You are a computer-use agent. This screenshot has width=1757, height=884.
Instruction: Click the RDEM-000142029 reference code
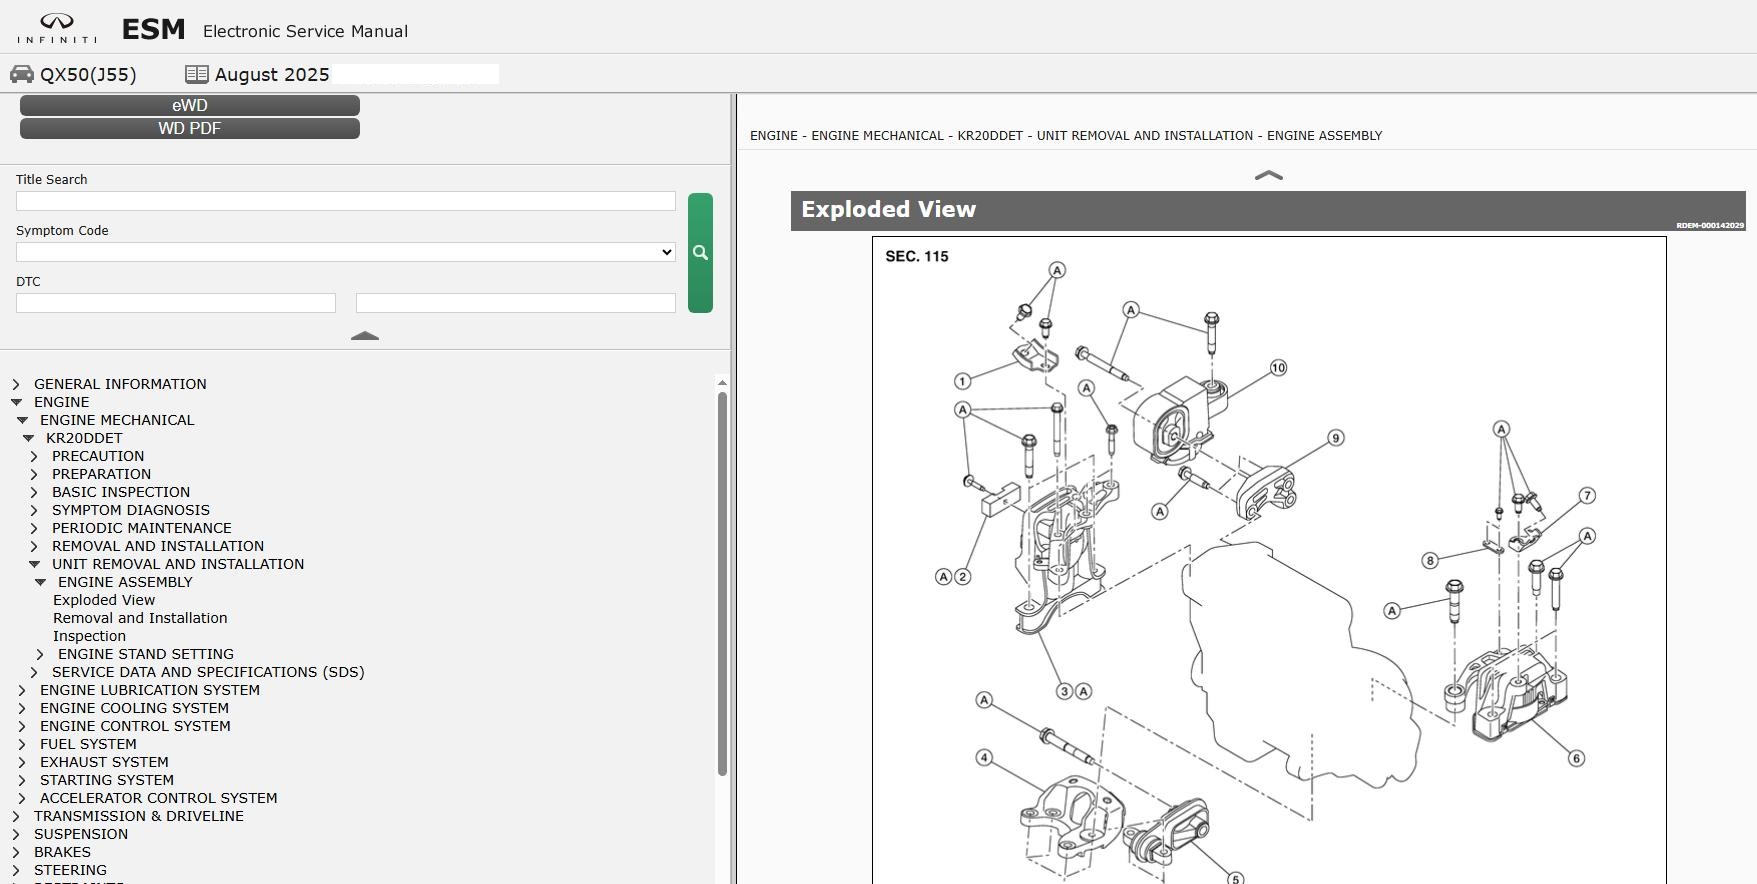tap(1710, 225)
